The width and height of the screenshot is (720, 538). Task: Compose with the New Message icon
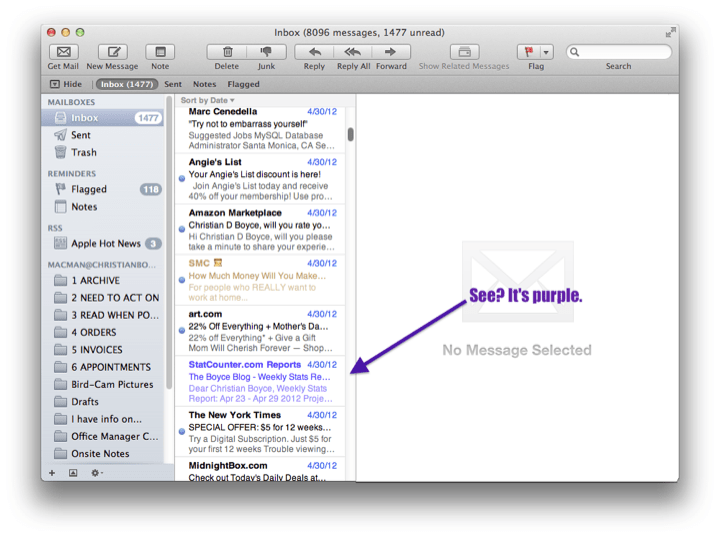click(113, 52)
